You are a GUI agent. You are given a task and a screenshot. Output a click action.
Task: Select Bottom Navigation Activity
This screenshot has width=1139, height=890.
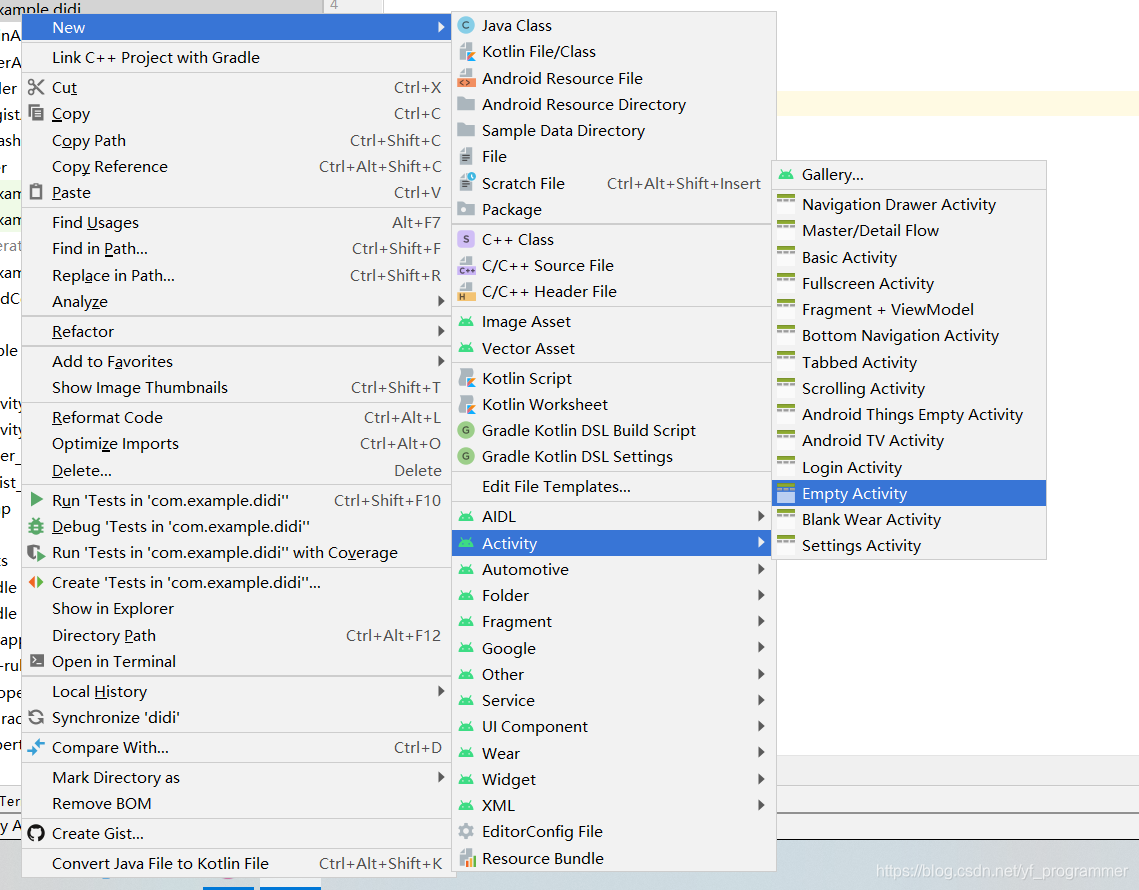[x=909, y=336]
